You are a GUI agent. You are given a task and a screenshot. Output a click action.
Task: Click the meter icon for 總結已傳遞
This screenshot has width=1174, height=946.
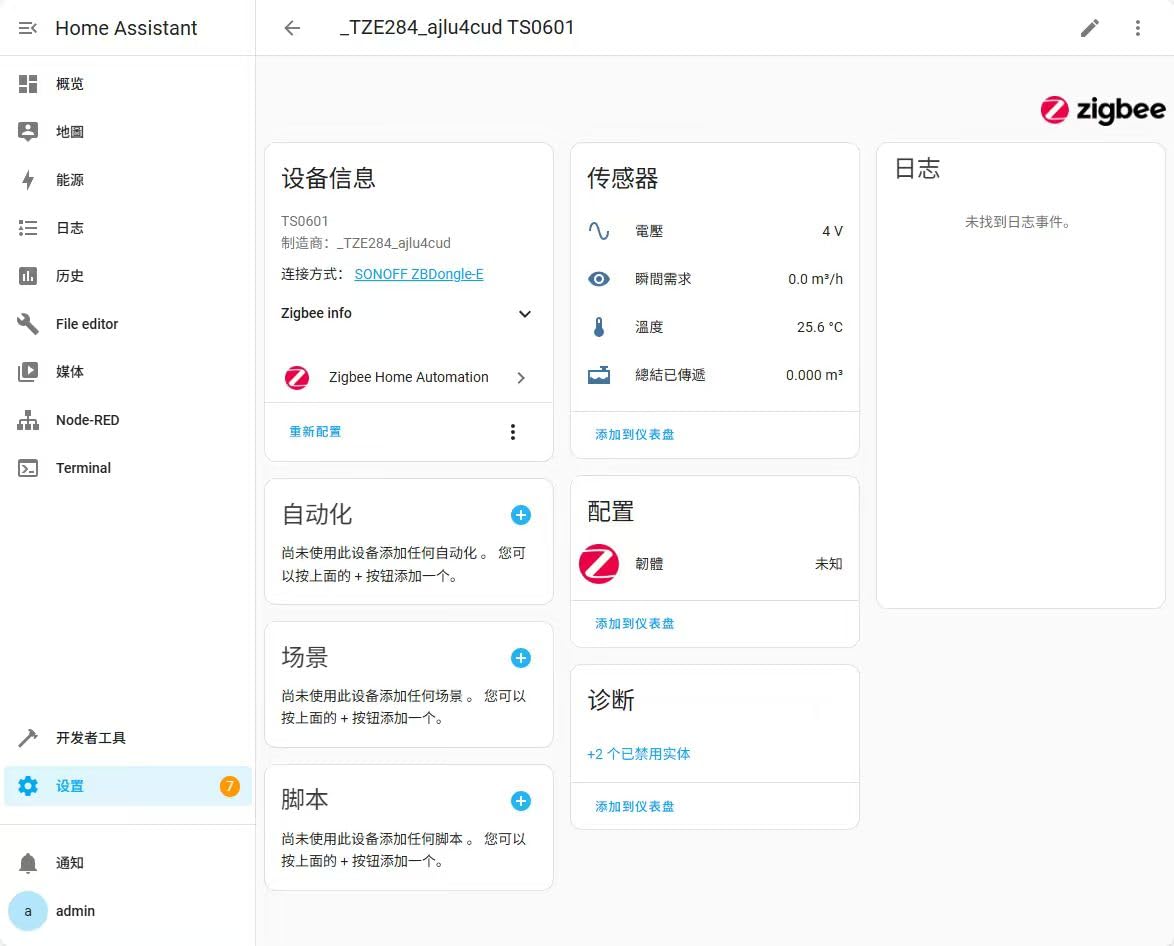(598, 375)
